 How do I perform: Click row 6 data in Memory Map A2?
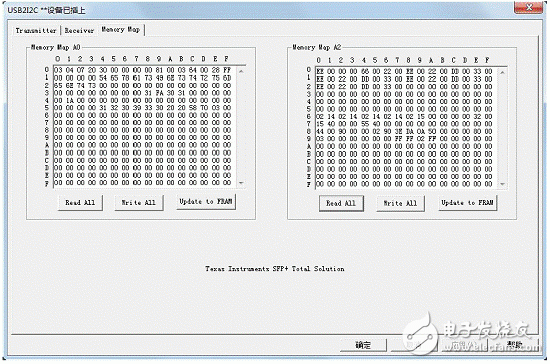[404, 116]
